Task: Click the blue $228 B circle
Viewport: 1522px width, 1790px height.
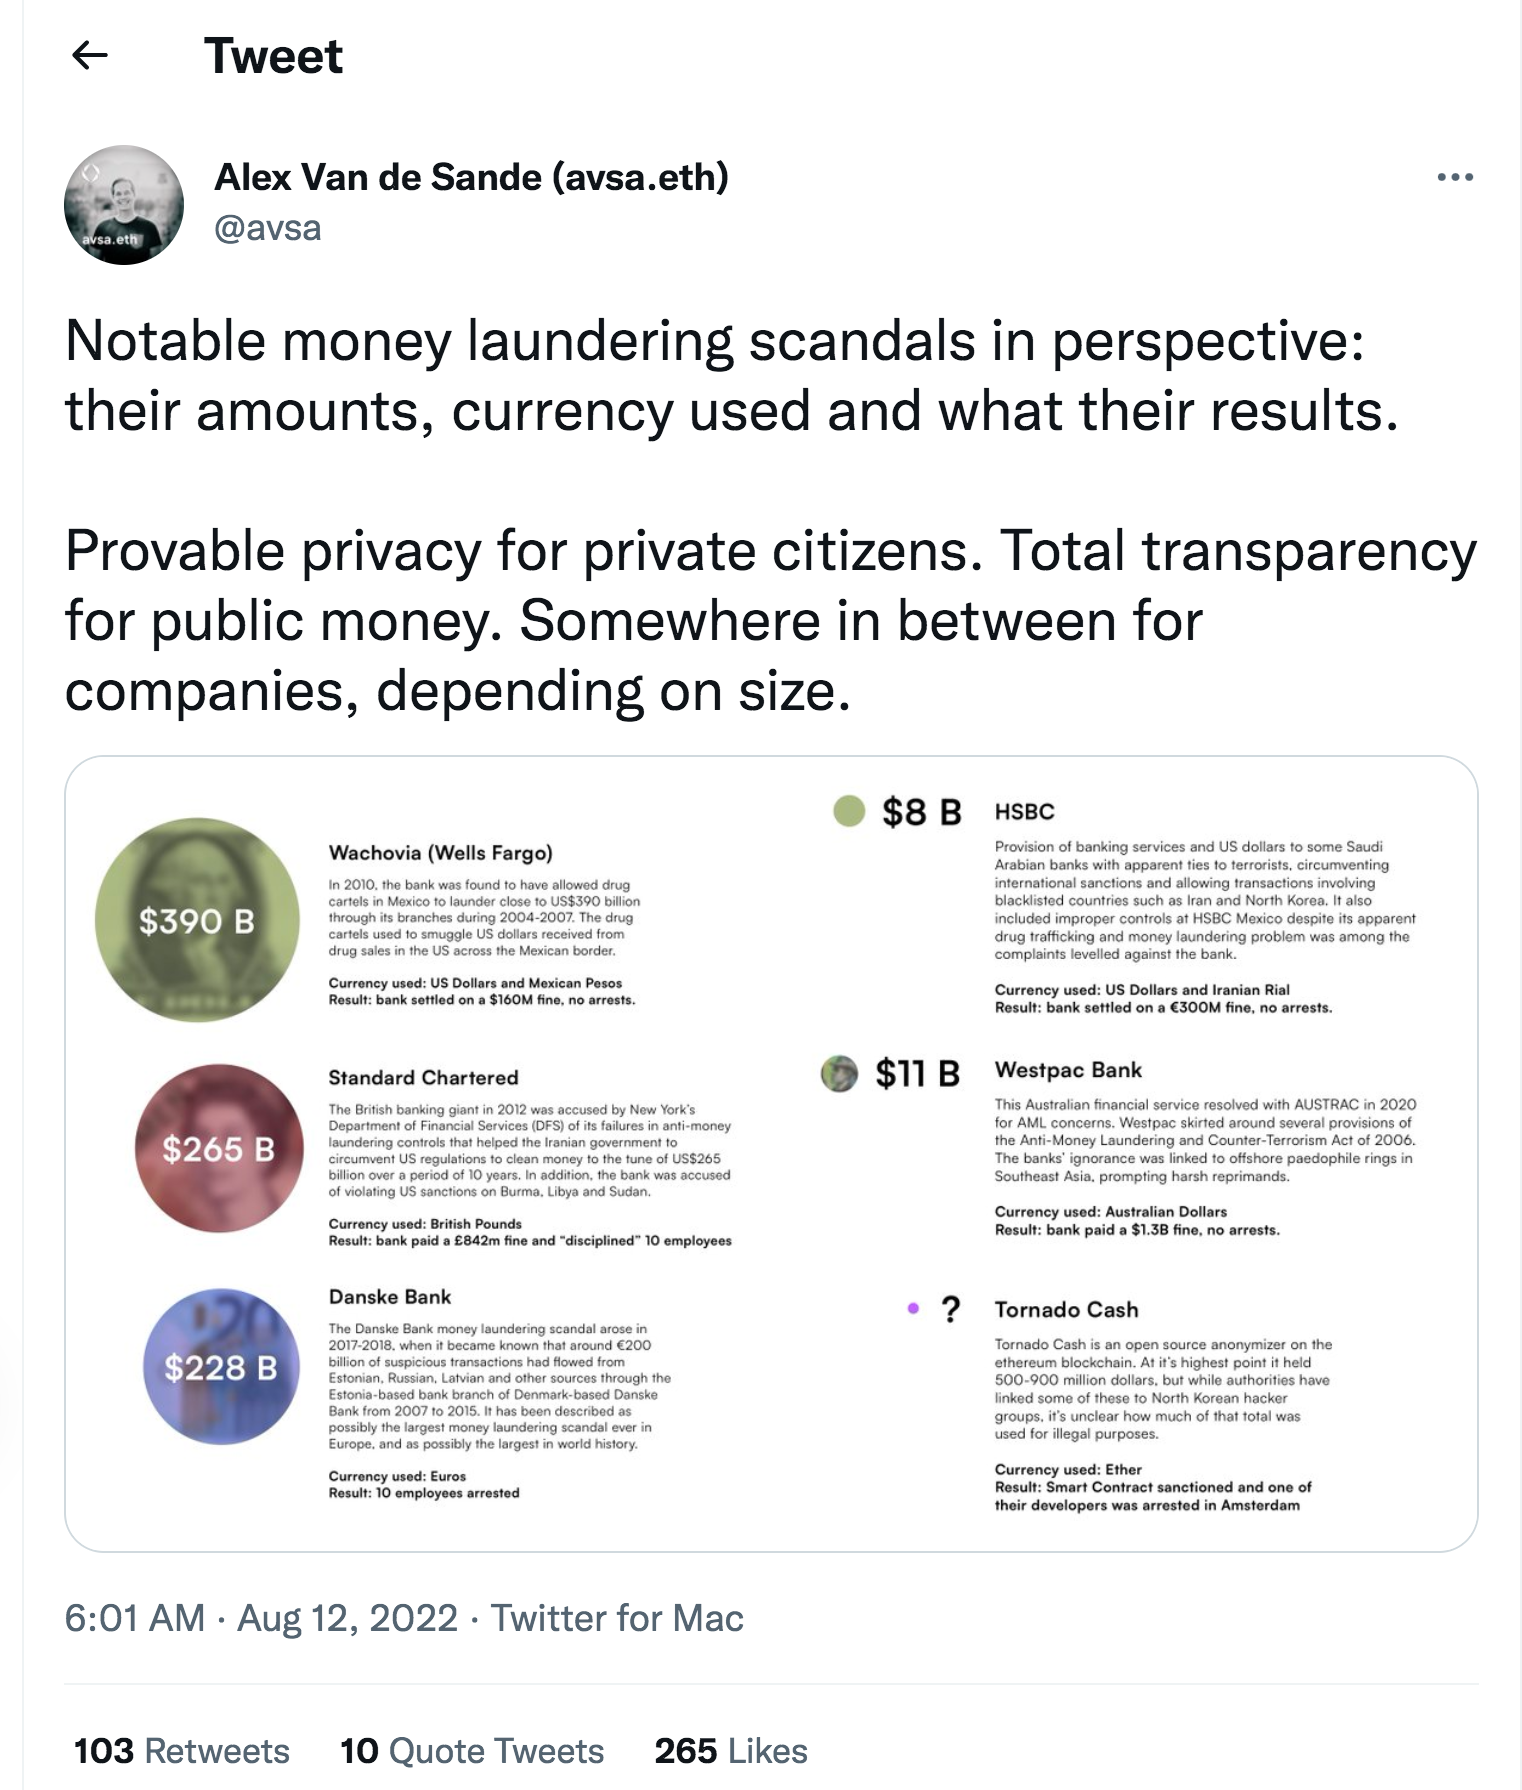Action: click(221, 1366)
